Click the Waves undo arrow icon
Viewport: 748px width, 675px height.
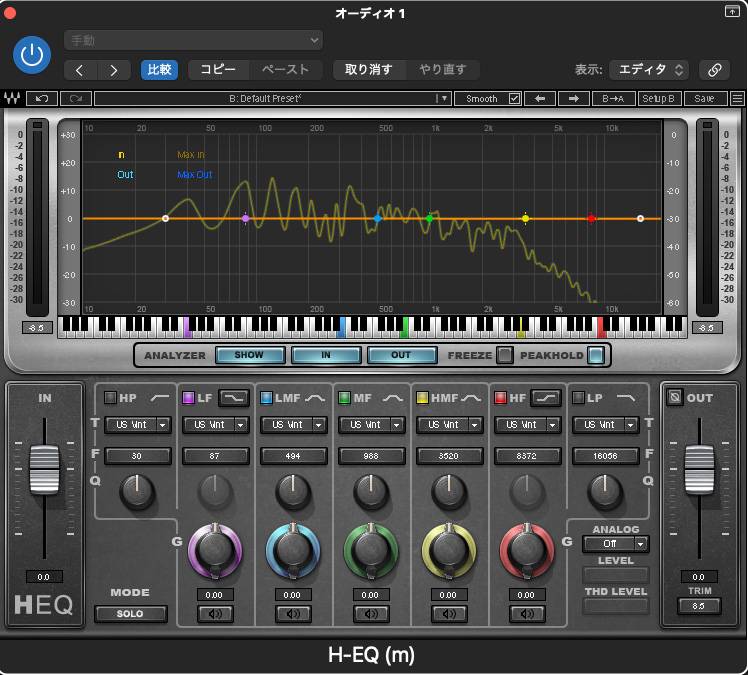42,99
